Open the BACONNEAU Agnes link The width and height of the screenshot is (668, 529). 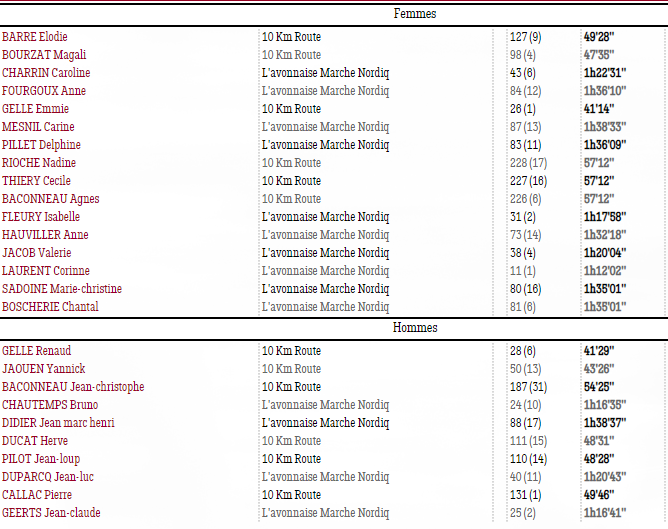[x=51, y=199]
